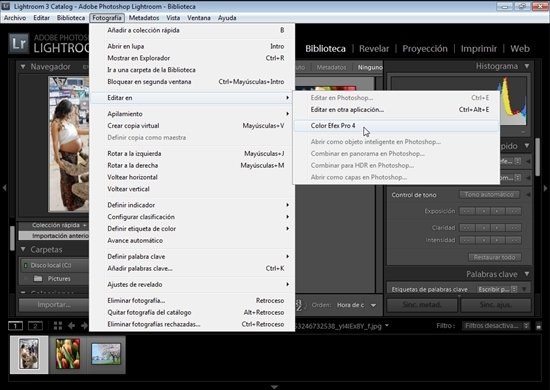This screenshot has height=390, width=550.
Task: Decrease Exposición with large step button
Action: [x=467, y=211]
